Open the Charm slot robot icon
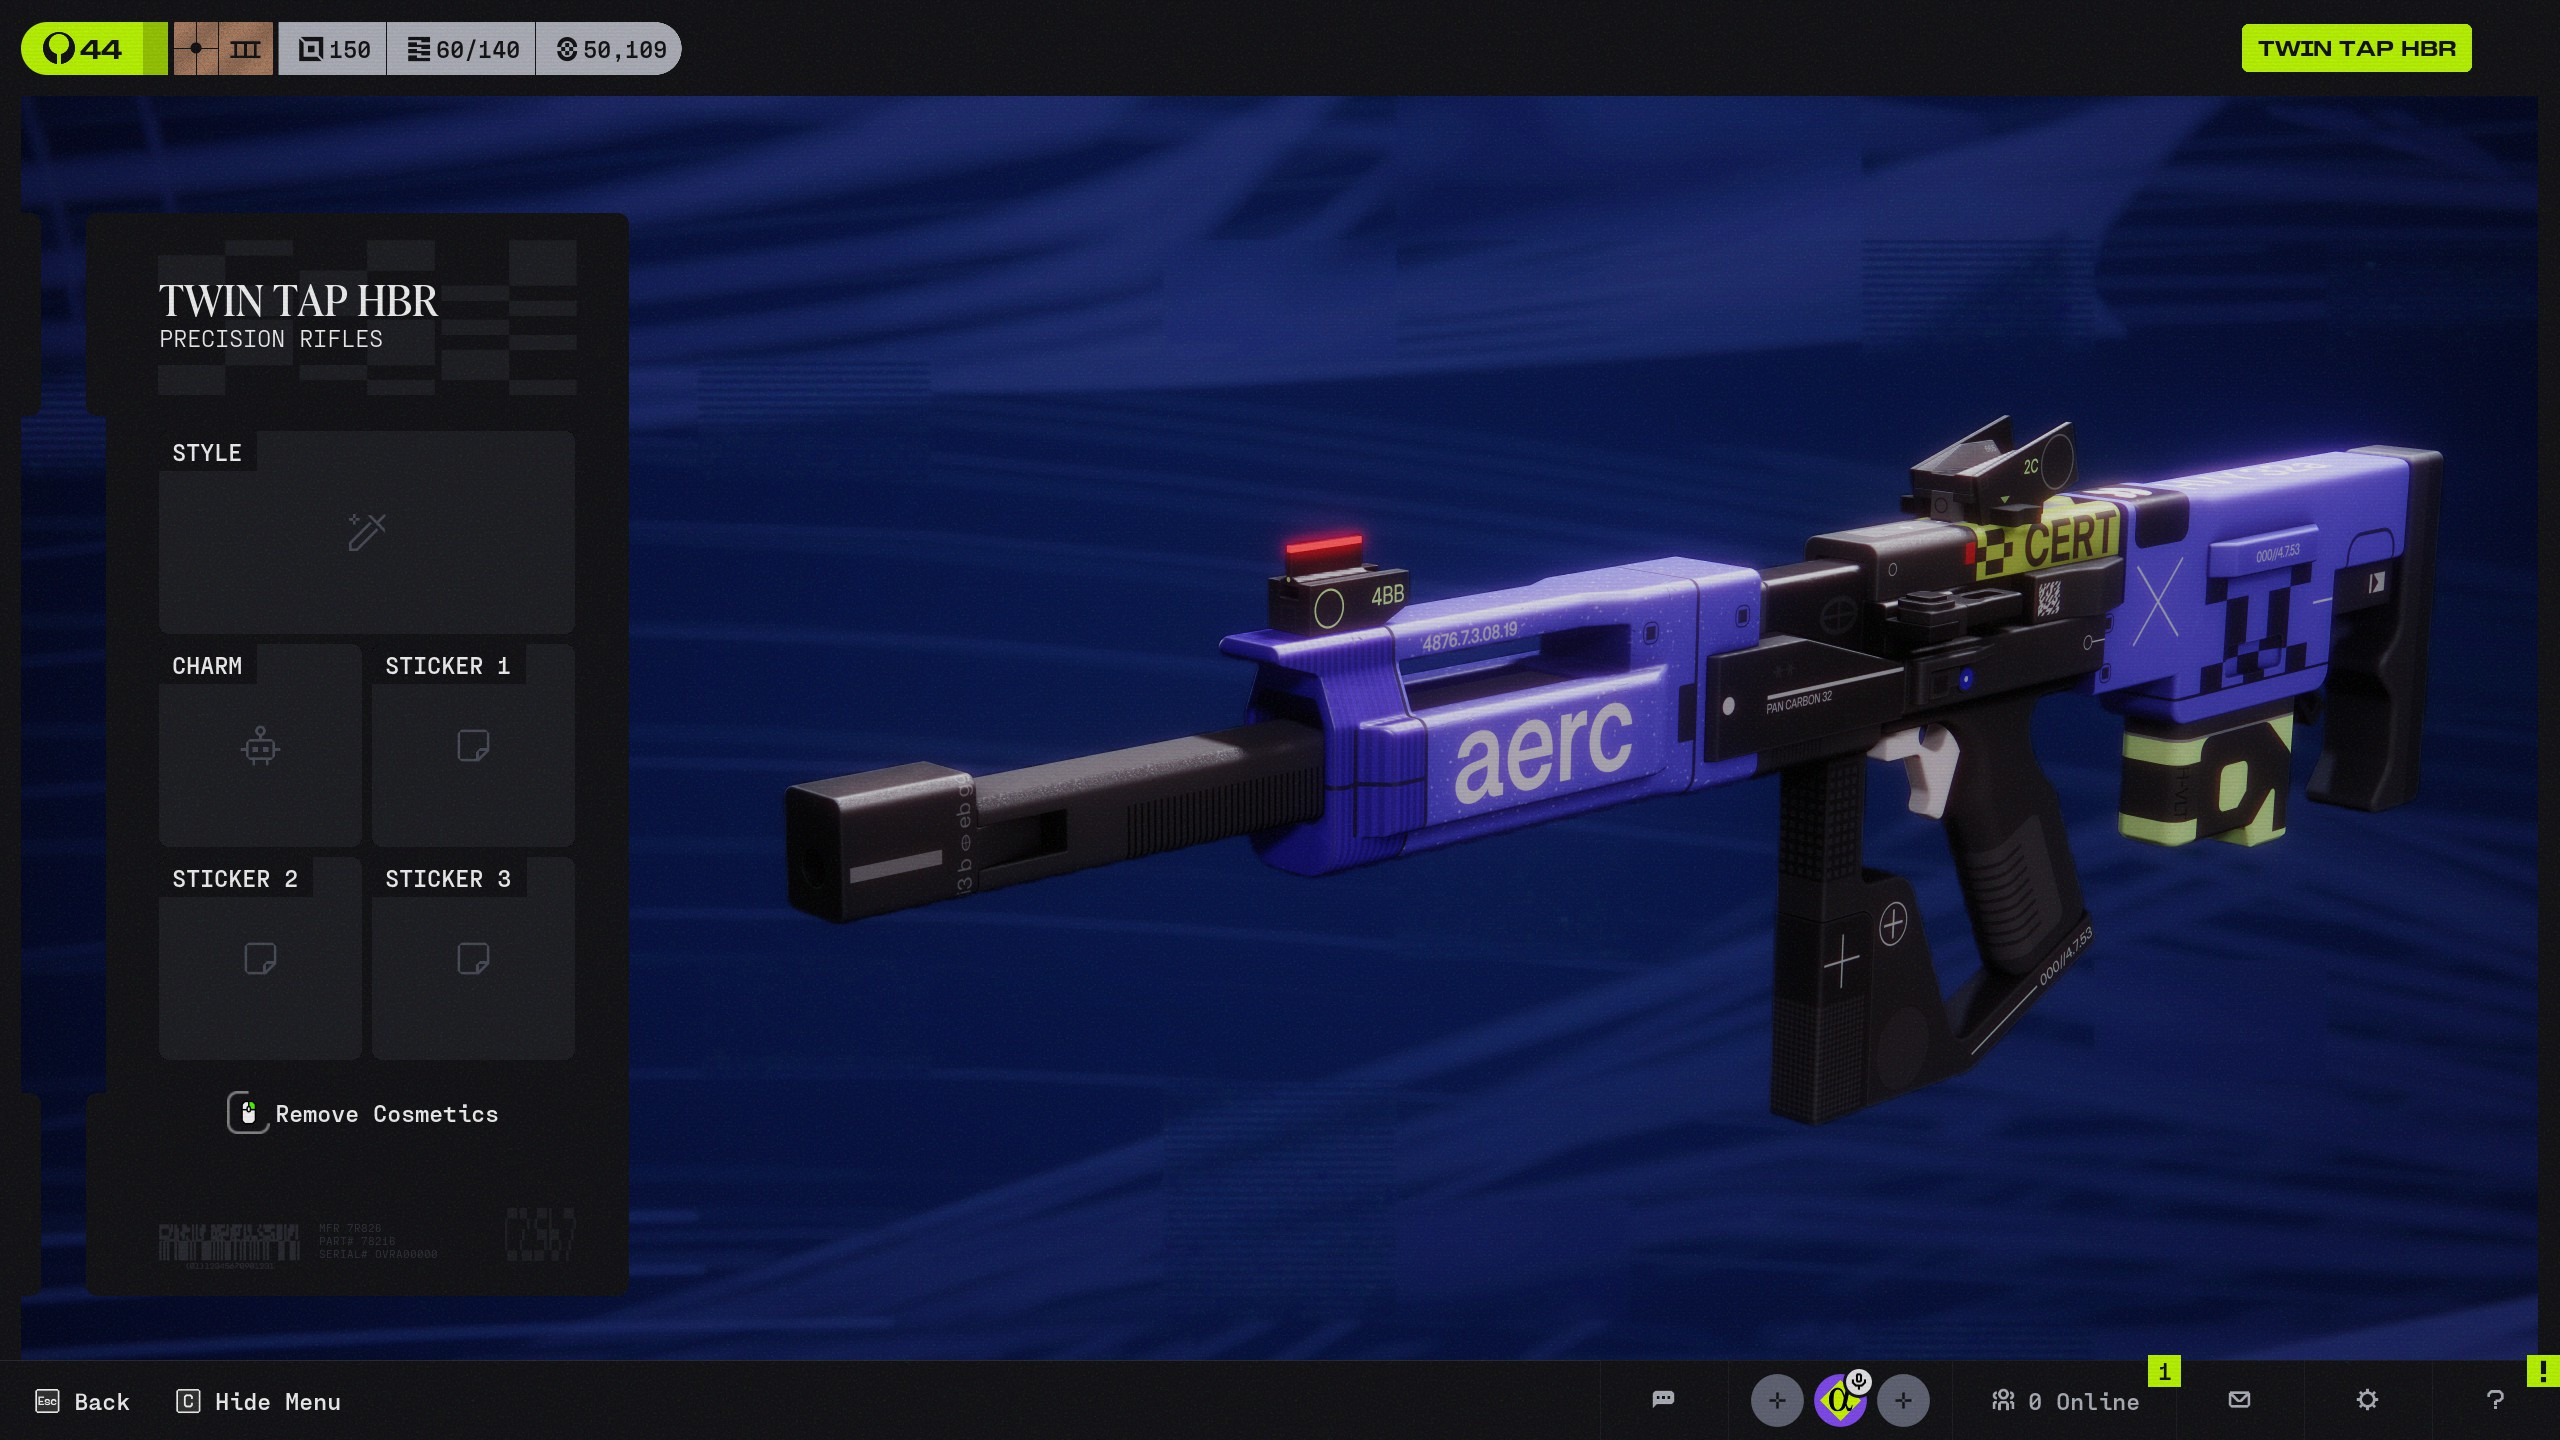 coord(260,746)
